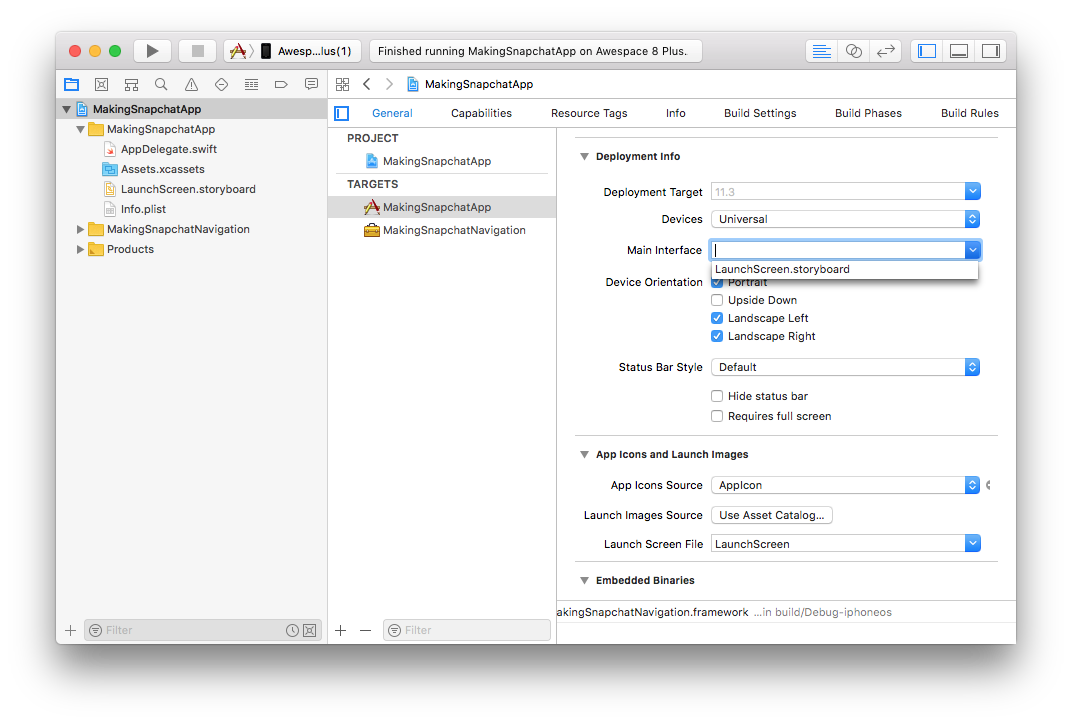Run the app with the Play button
Image resolution: width=1072 pixels, height=724 pixels.
coord(152,51)
